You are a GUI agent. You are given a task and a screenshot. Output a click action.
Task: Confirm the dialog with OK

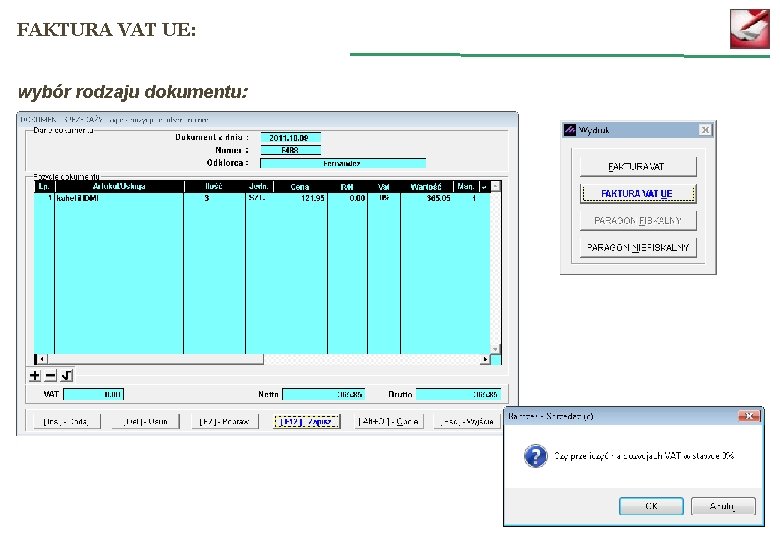[x=651, y=506]
